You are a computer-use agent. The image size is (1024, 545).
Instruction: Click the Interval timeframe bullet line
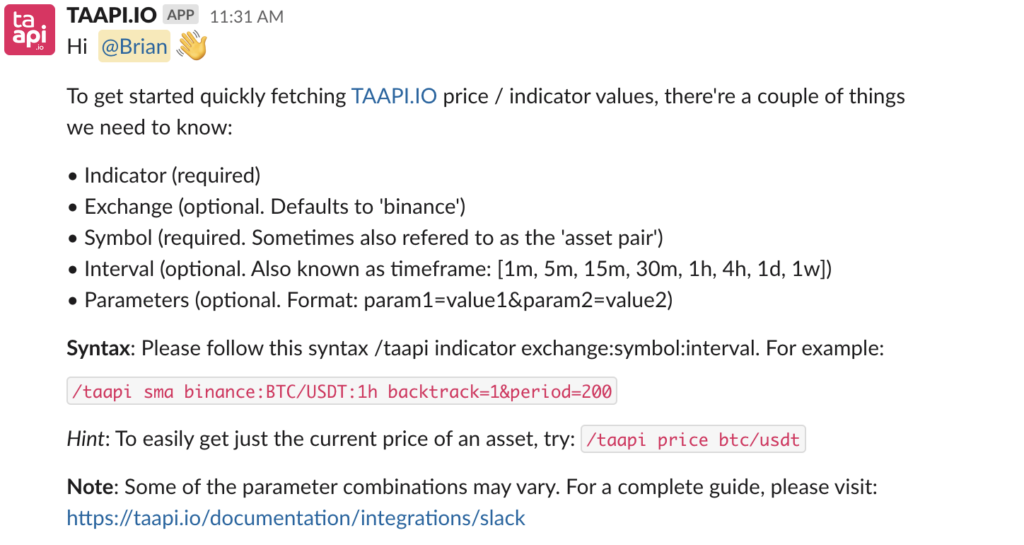click(458, 269)
